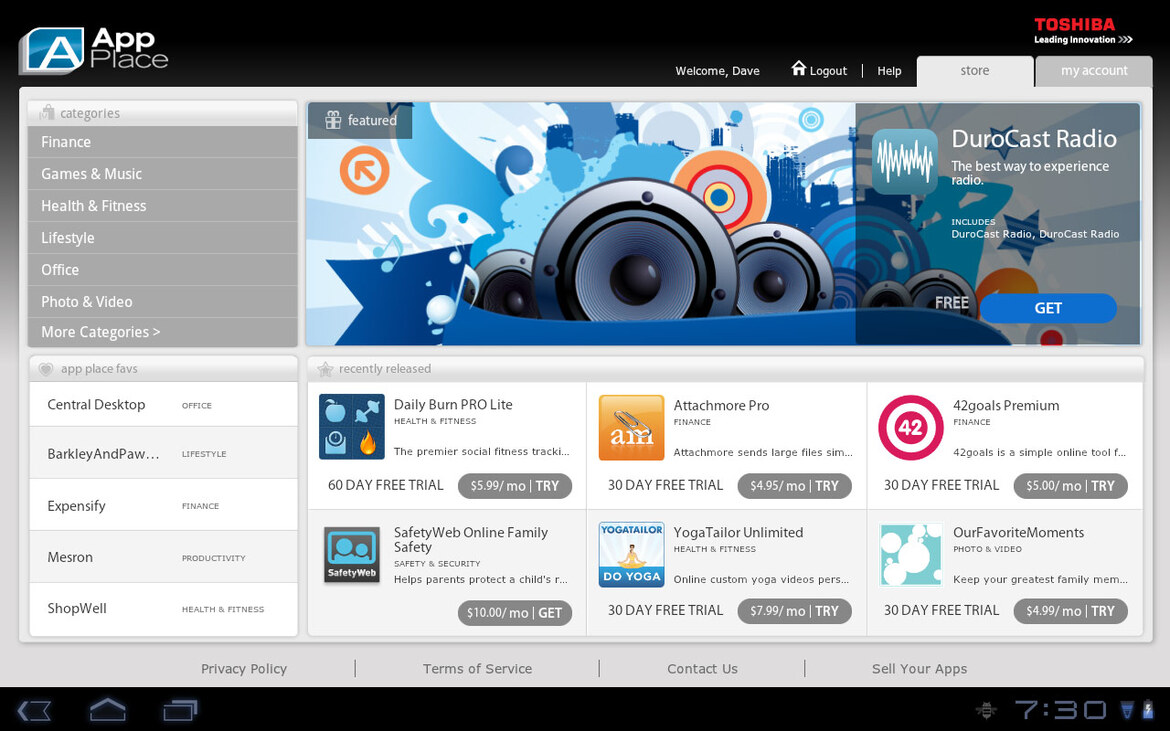1170x731 pixels.
Task: Select the Lifestyle category
Action: coord(163,238)
